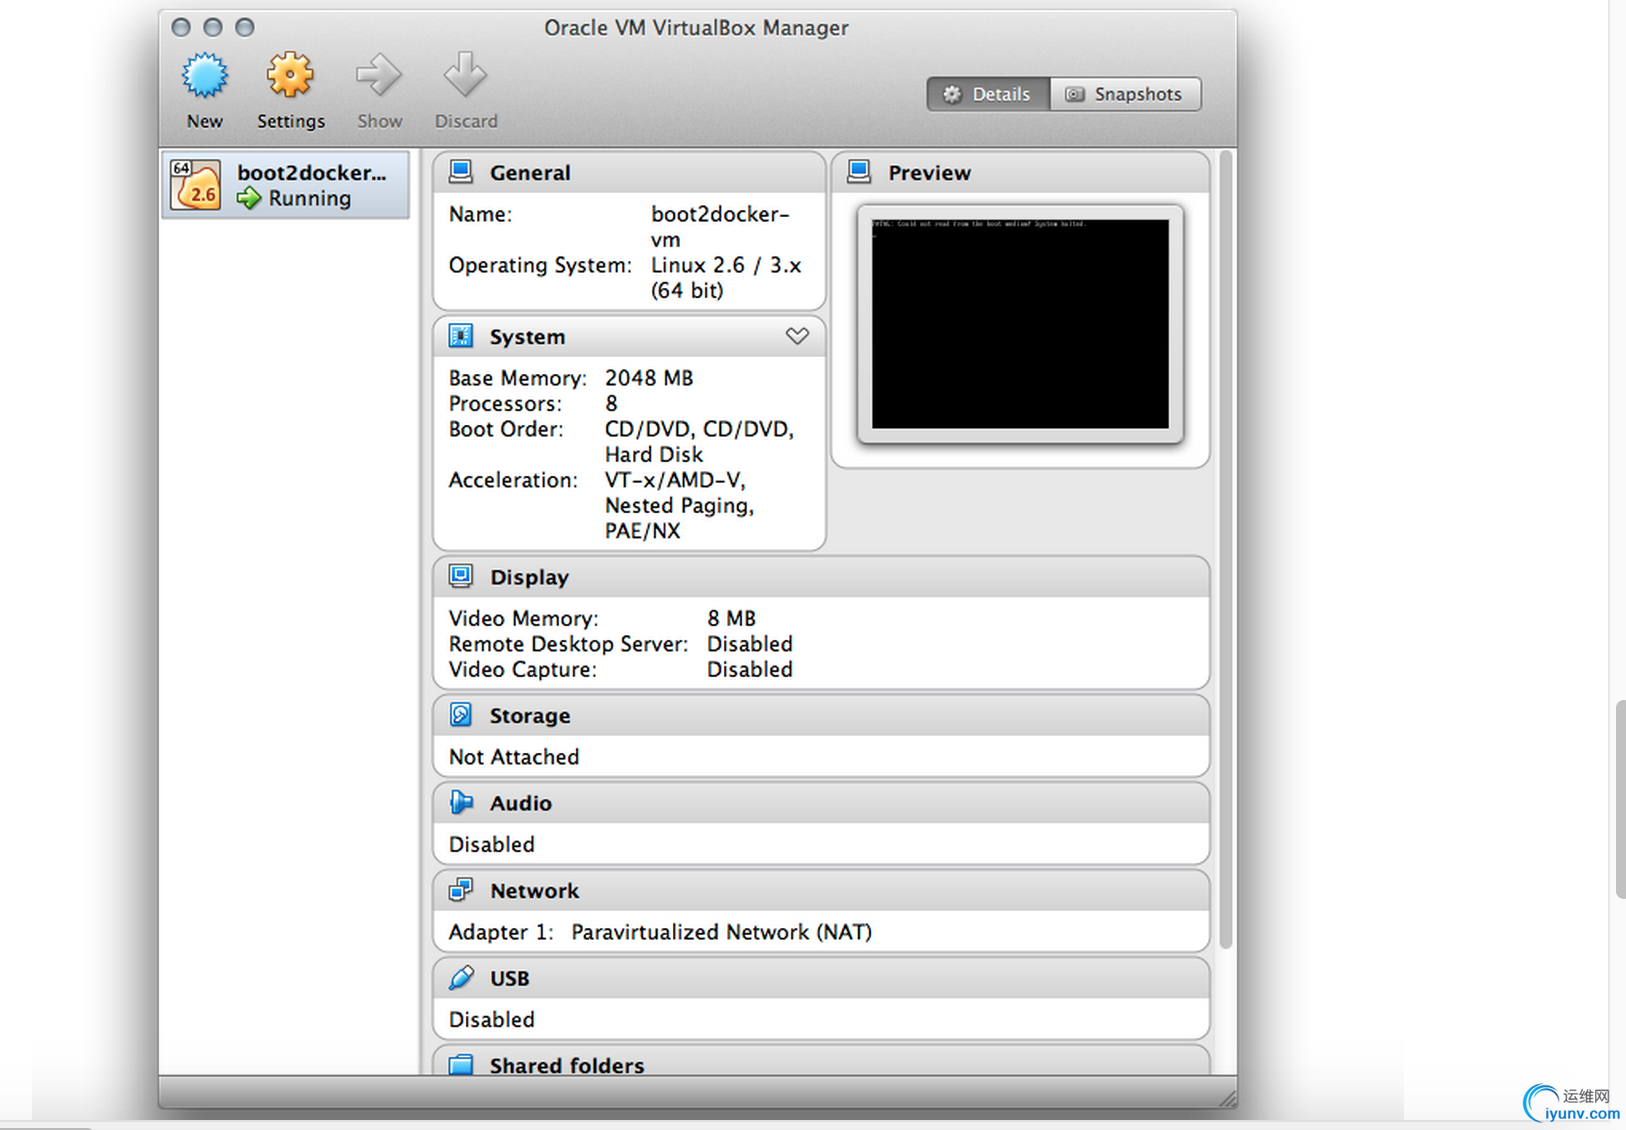Click the page scrollbar at right edge
1626x1130 pixels.
(x=1620, y=800)
